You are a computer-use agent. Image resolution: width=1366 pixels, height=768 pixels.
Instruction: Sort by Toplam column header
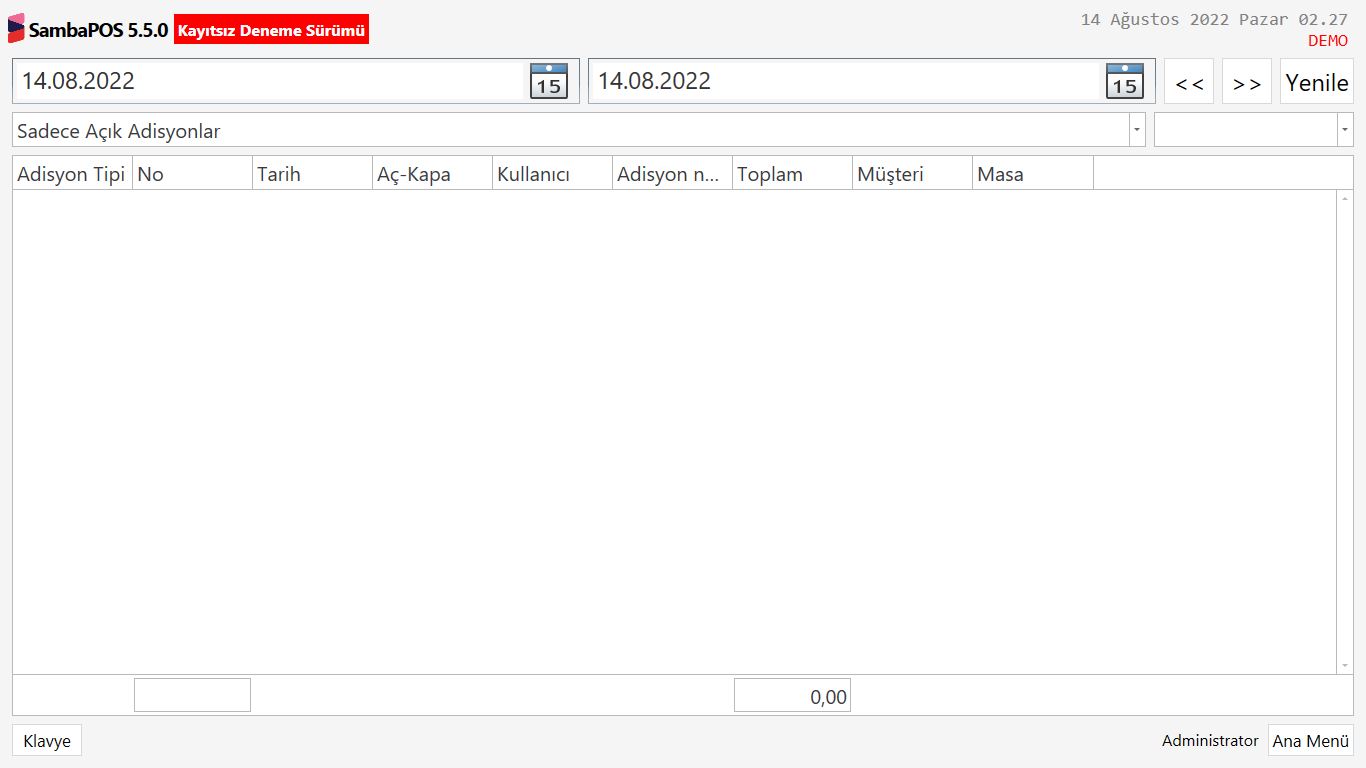pos(792,173)
